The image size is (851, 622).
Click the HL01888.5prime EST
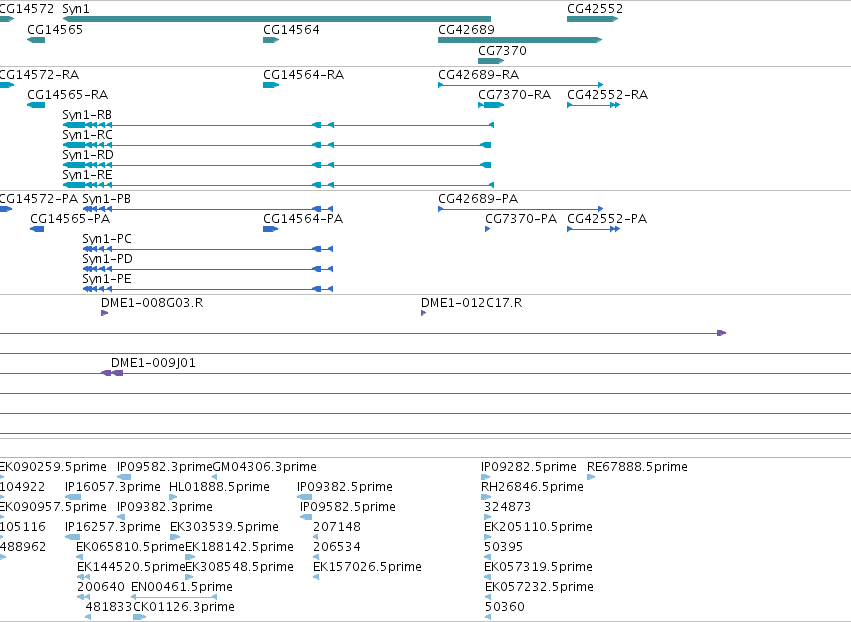tap(173, 497)
